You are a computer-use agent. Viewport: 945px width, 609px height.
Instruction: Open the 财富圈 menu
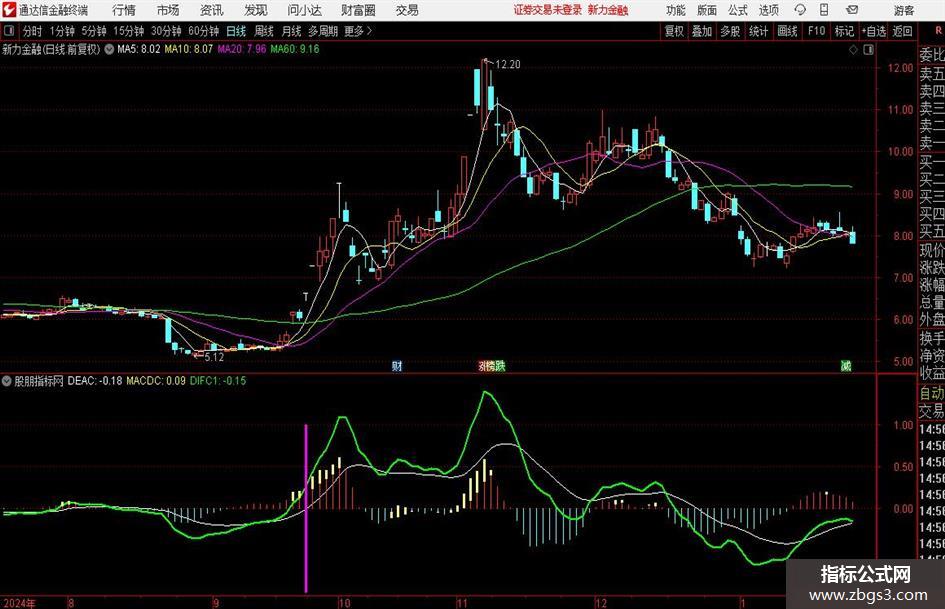(x=358, y=10)
